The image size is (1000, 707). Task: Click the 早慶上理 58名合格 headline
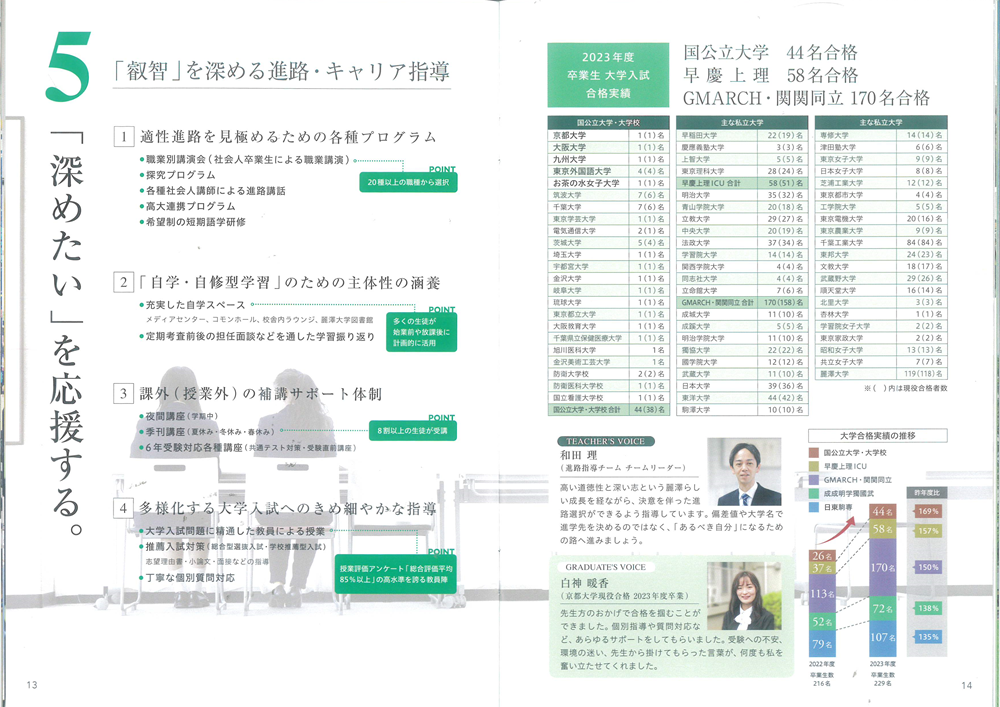[770, 75]
